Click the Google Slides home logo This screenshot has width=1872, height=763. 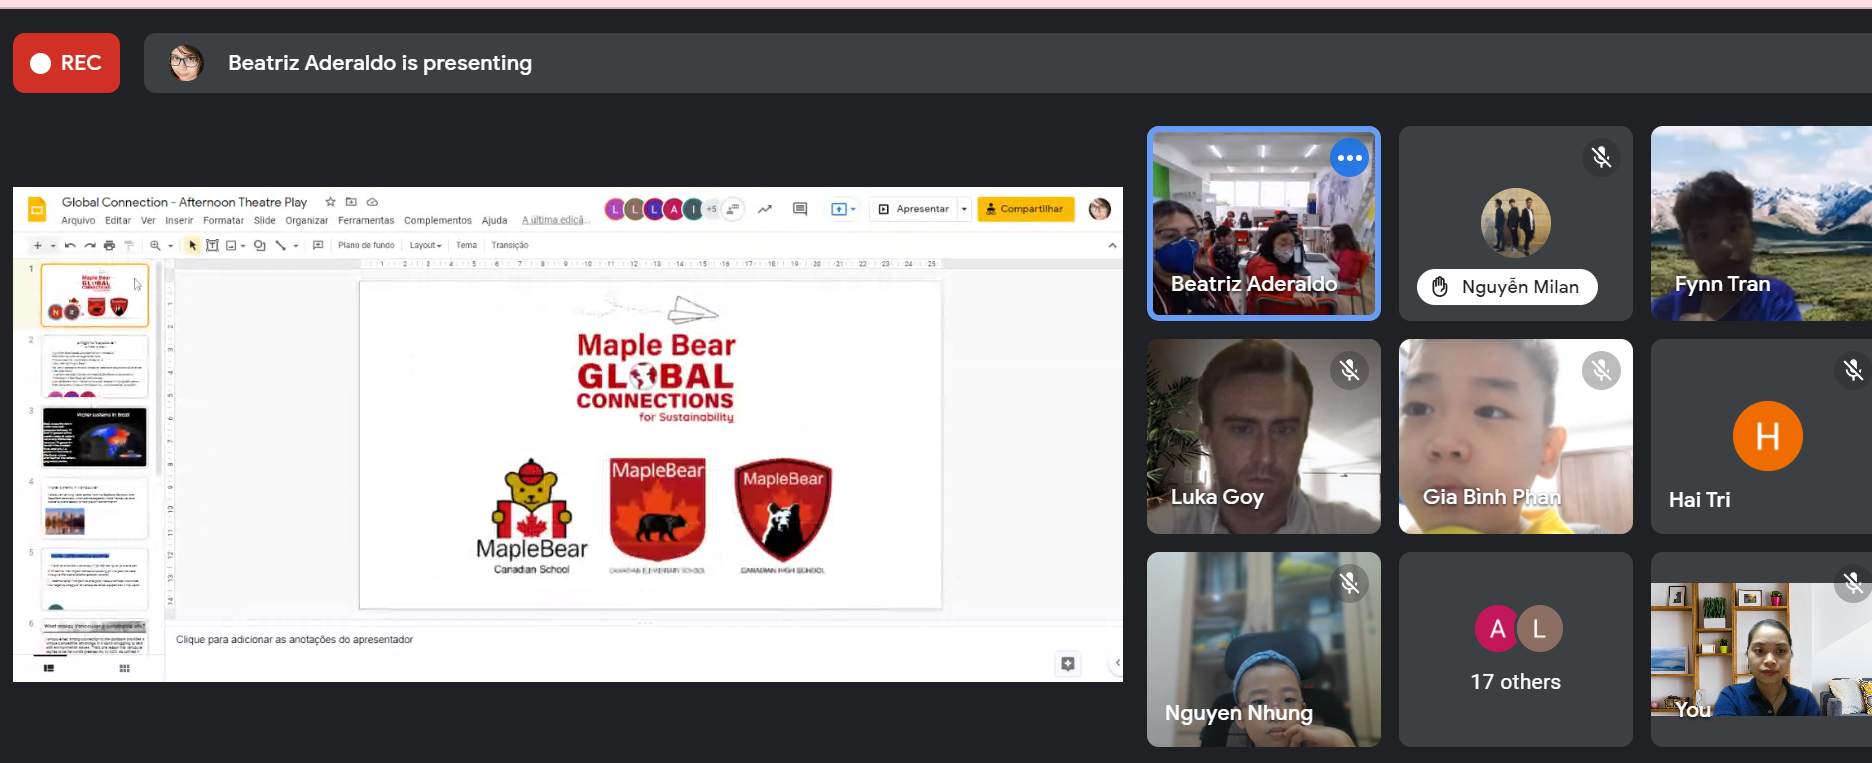[x=37, y=209]
